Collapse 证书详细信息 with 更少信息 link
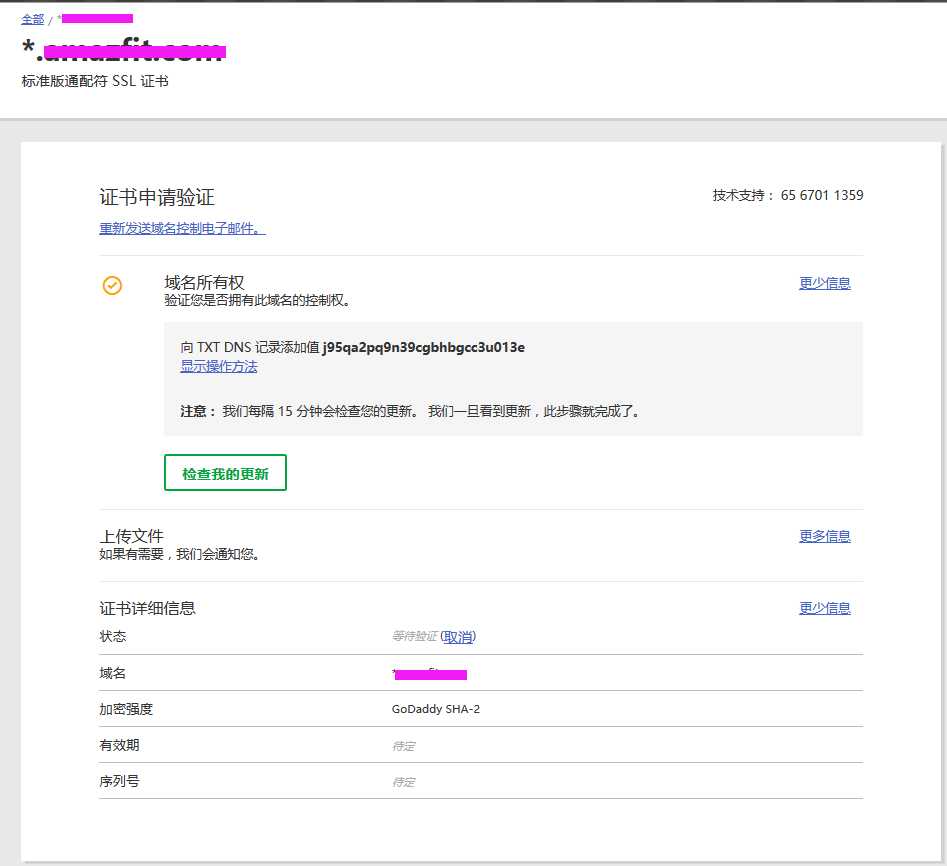This screenshot has height=866, width=947. click(x=824, y=608)
